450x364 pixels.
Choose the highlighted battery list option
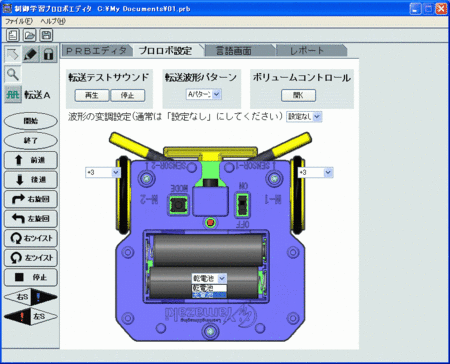click(209, 295)
